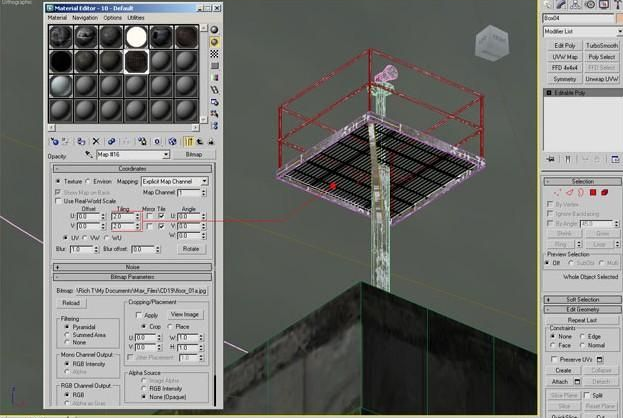Enable Apply checkbox in Cropping/Placement
Image resolution: width=623 pixels, height=418 pixels.
coord(139,315)
